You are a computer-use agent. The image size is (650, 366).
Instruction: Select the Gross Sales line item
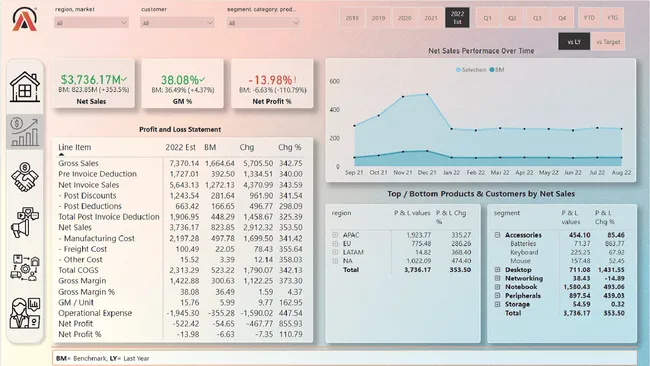[78, 163]
